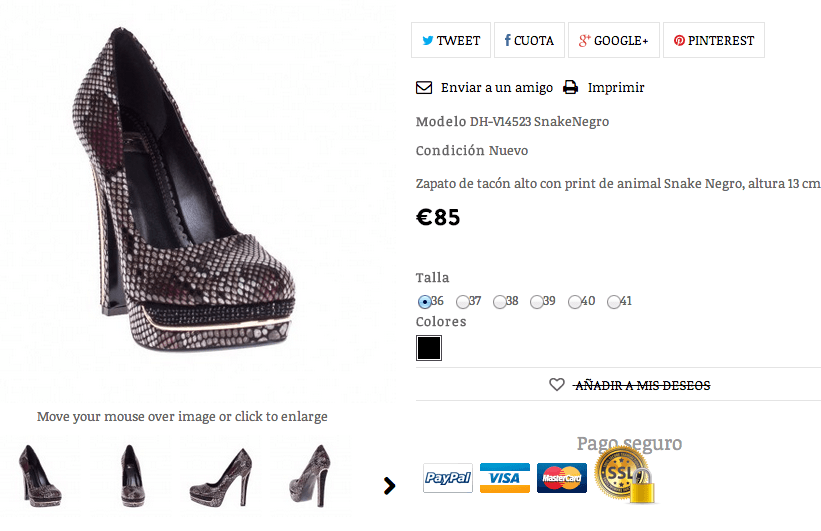View first shoe thumbnail image

(39, 475)
